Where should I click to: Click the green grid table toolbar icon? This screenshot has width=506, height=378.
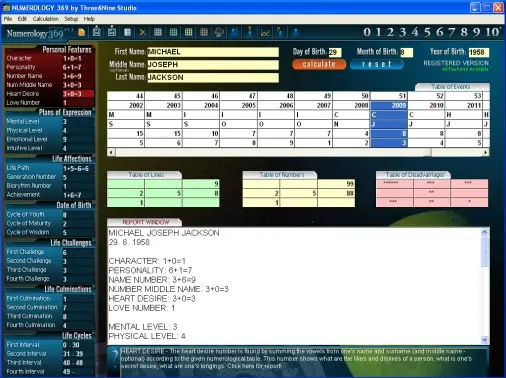pyautogui.click(x=173, y=32)
